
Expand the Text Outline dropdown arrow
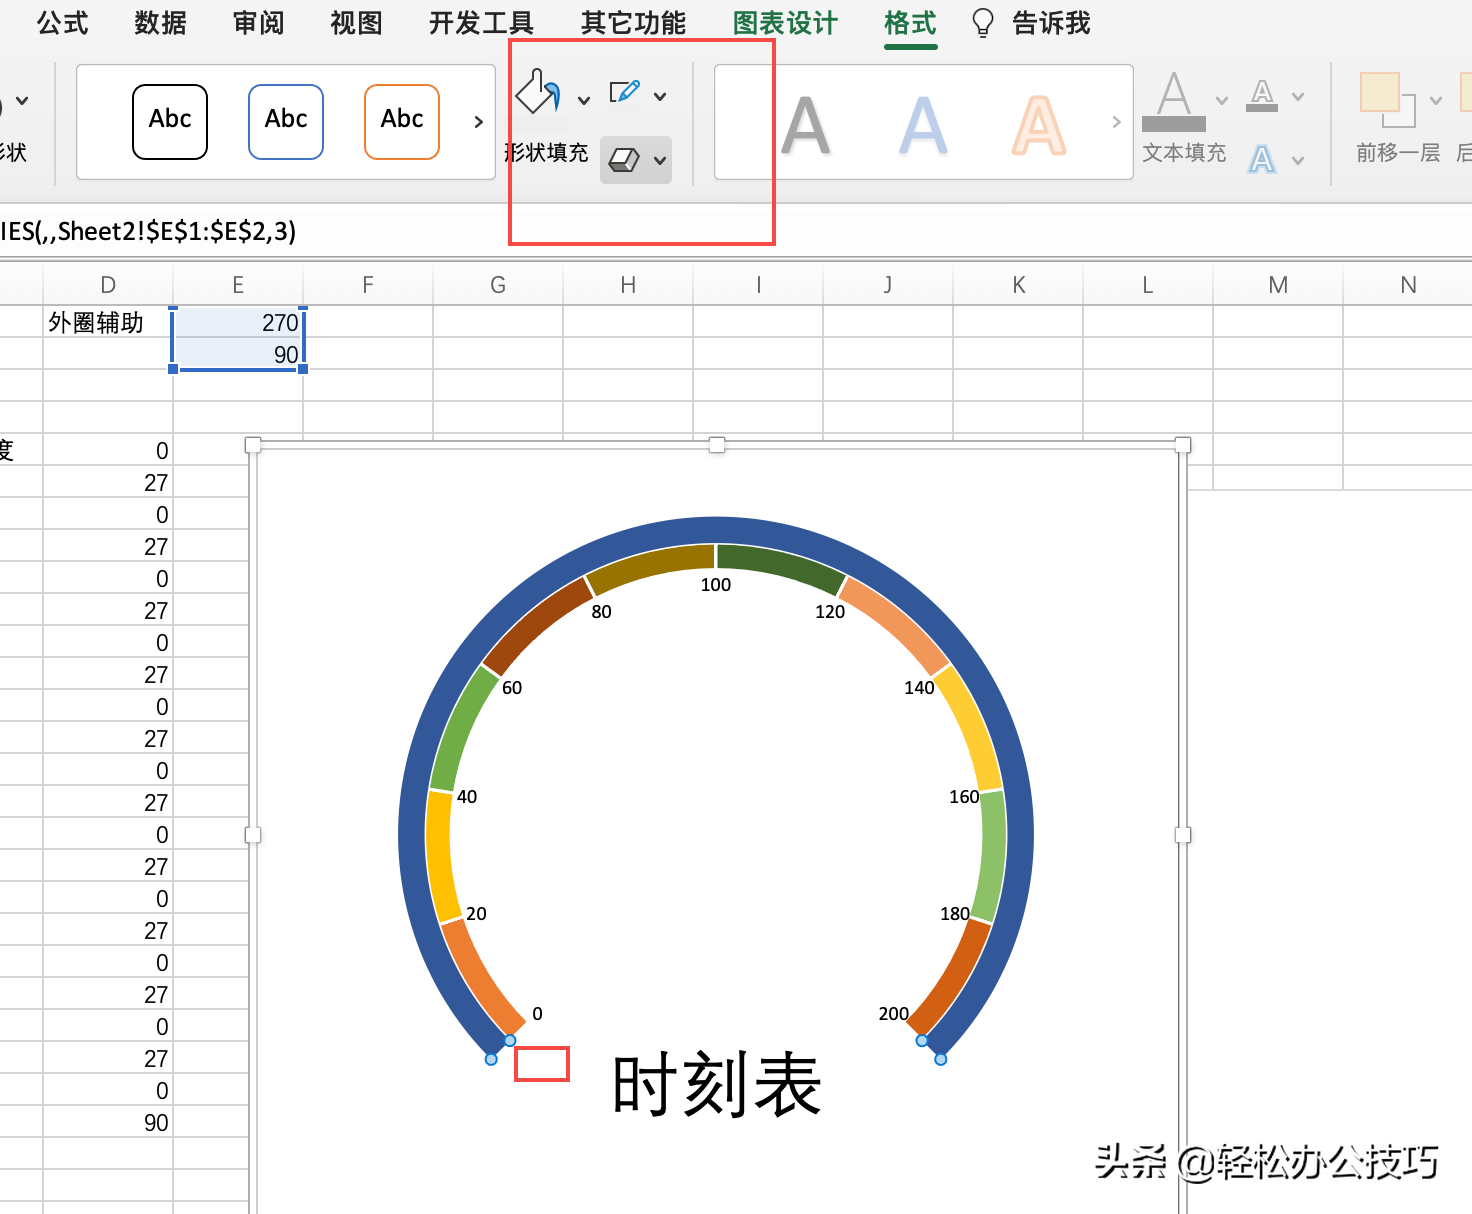(x=1298, y=97)
